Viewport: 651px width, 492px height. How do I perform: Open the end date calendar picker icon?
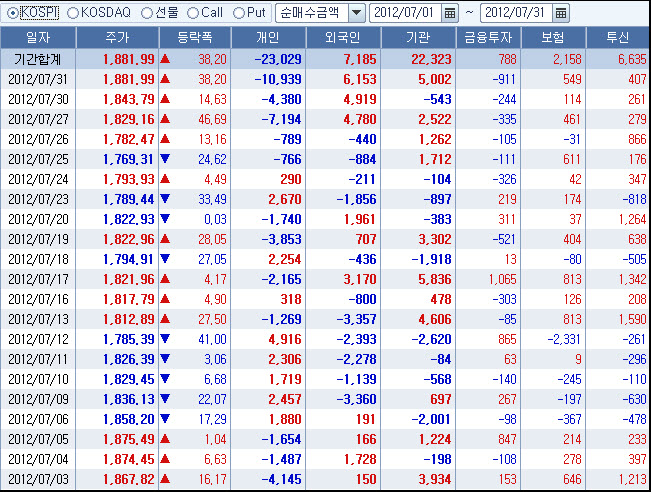[x=561, y=13]
